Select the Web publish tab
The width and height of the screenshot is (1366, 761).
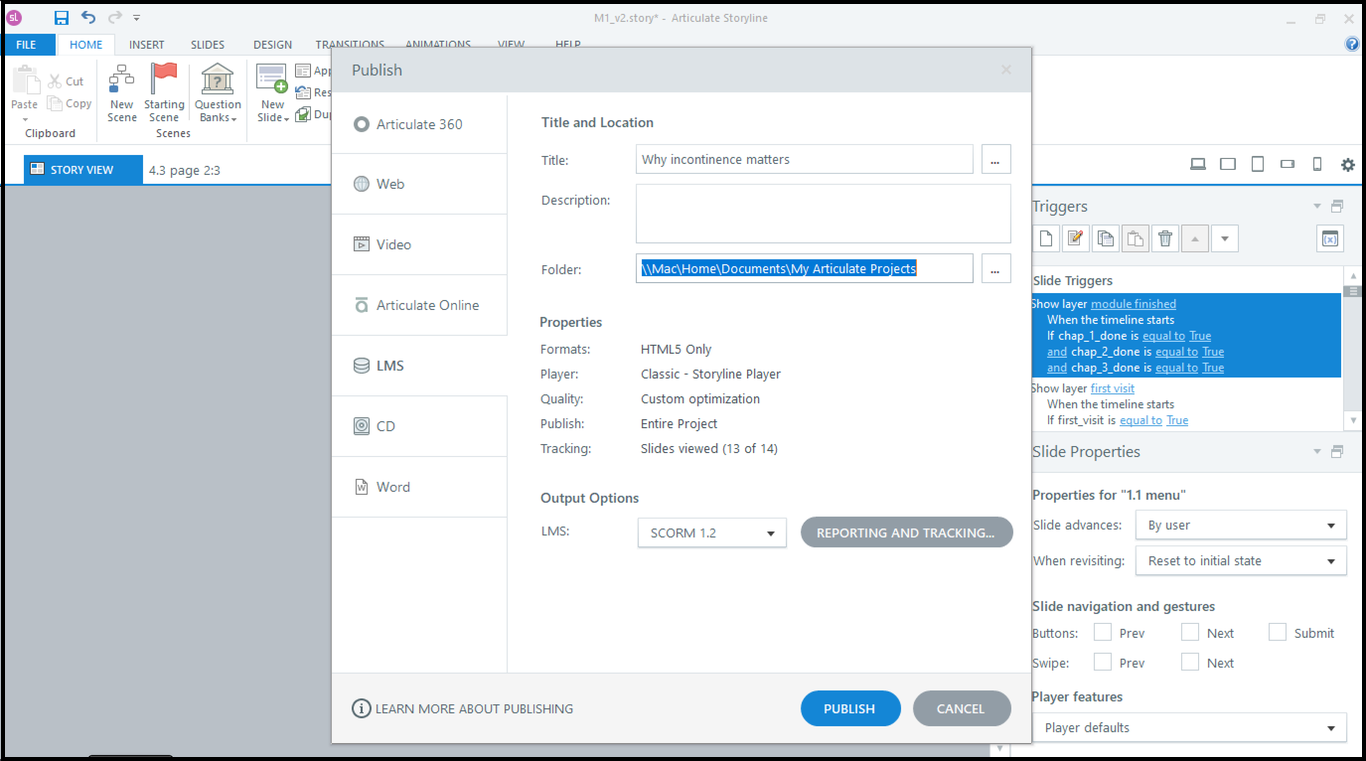click(x=390, y=184)
